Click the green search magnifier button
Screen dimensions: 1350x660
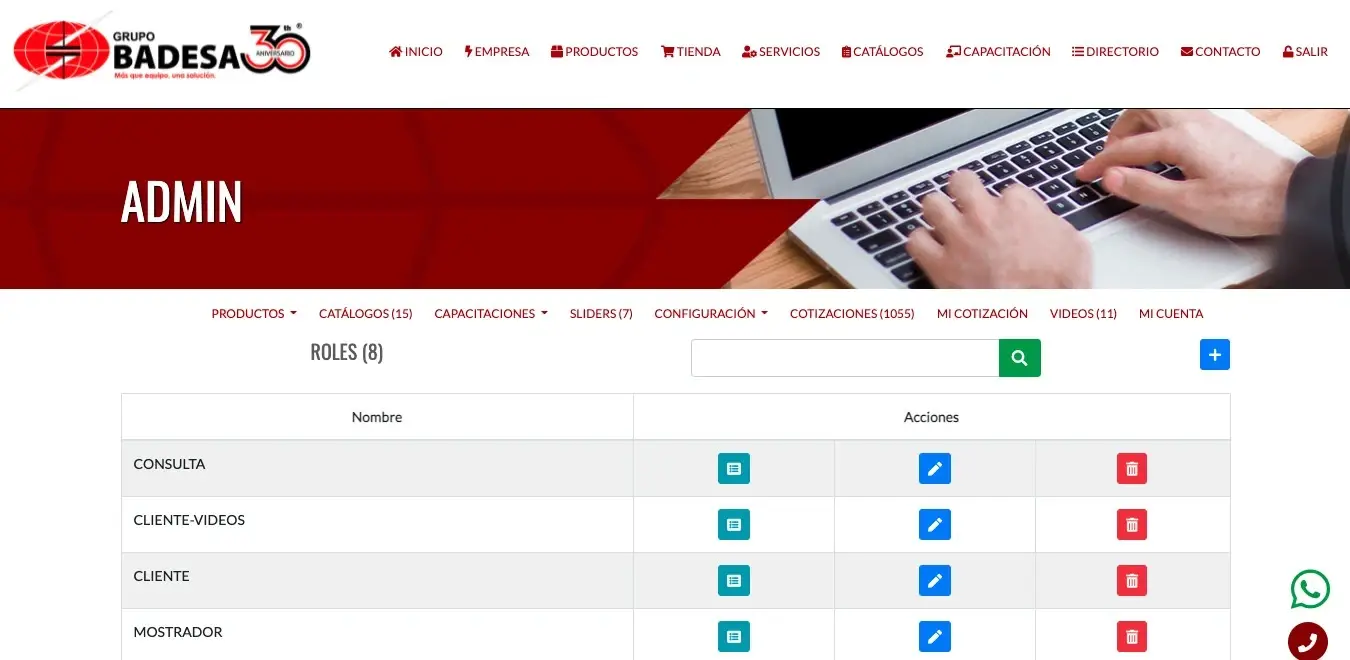[x=1019, y=358]
